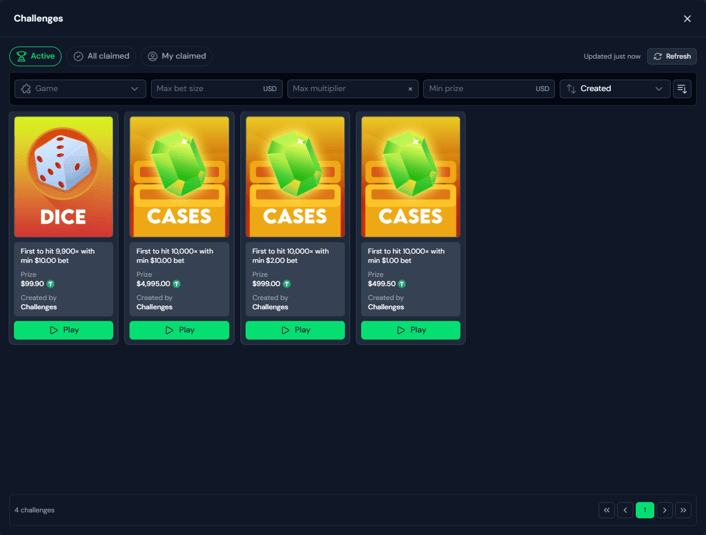The width and height of the screenshot is (706, 535).
Task: Go to the last page
Action: click(x=683, y=510)
